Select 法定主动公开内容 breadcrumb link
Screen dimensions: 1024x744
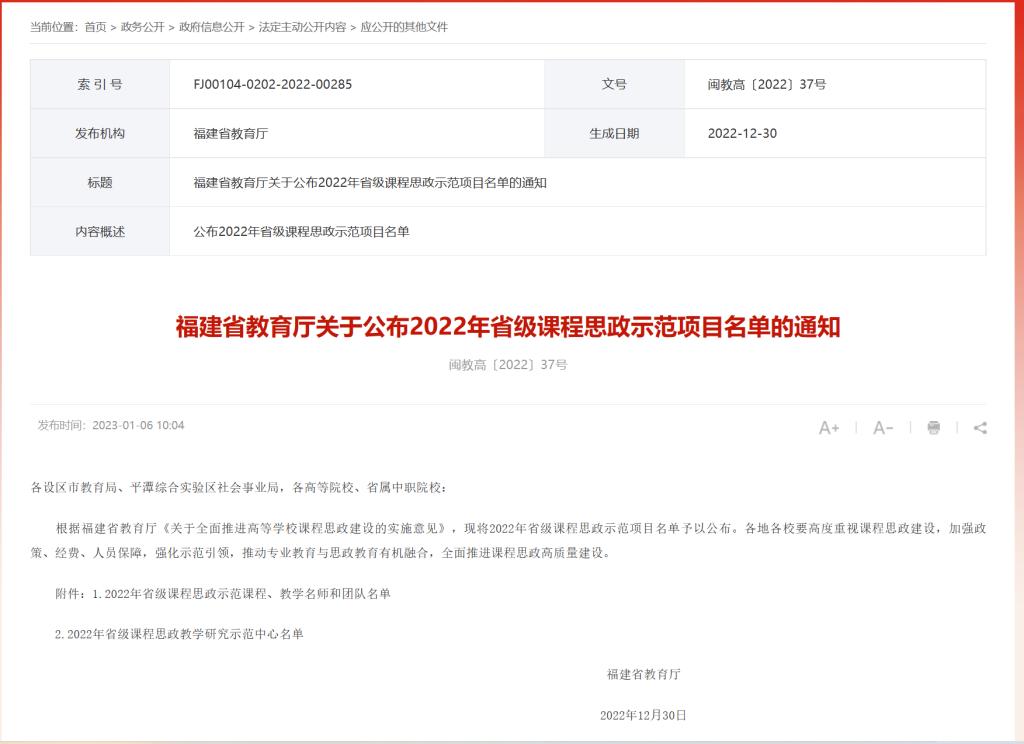coord(303,27)
